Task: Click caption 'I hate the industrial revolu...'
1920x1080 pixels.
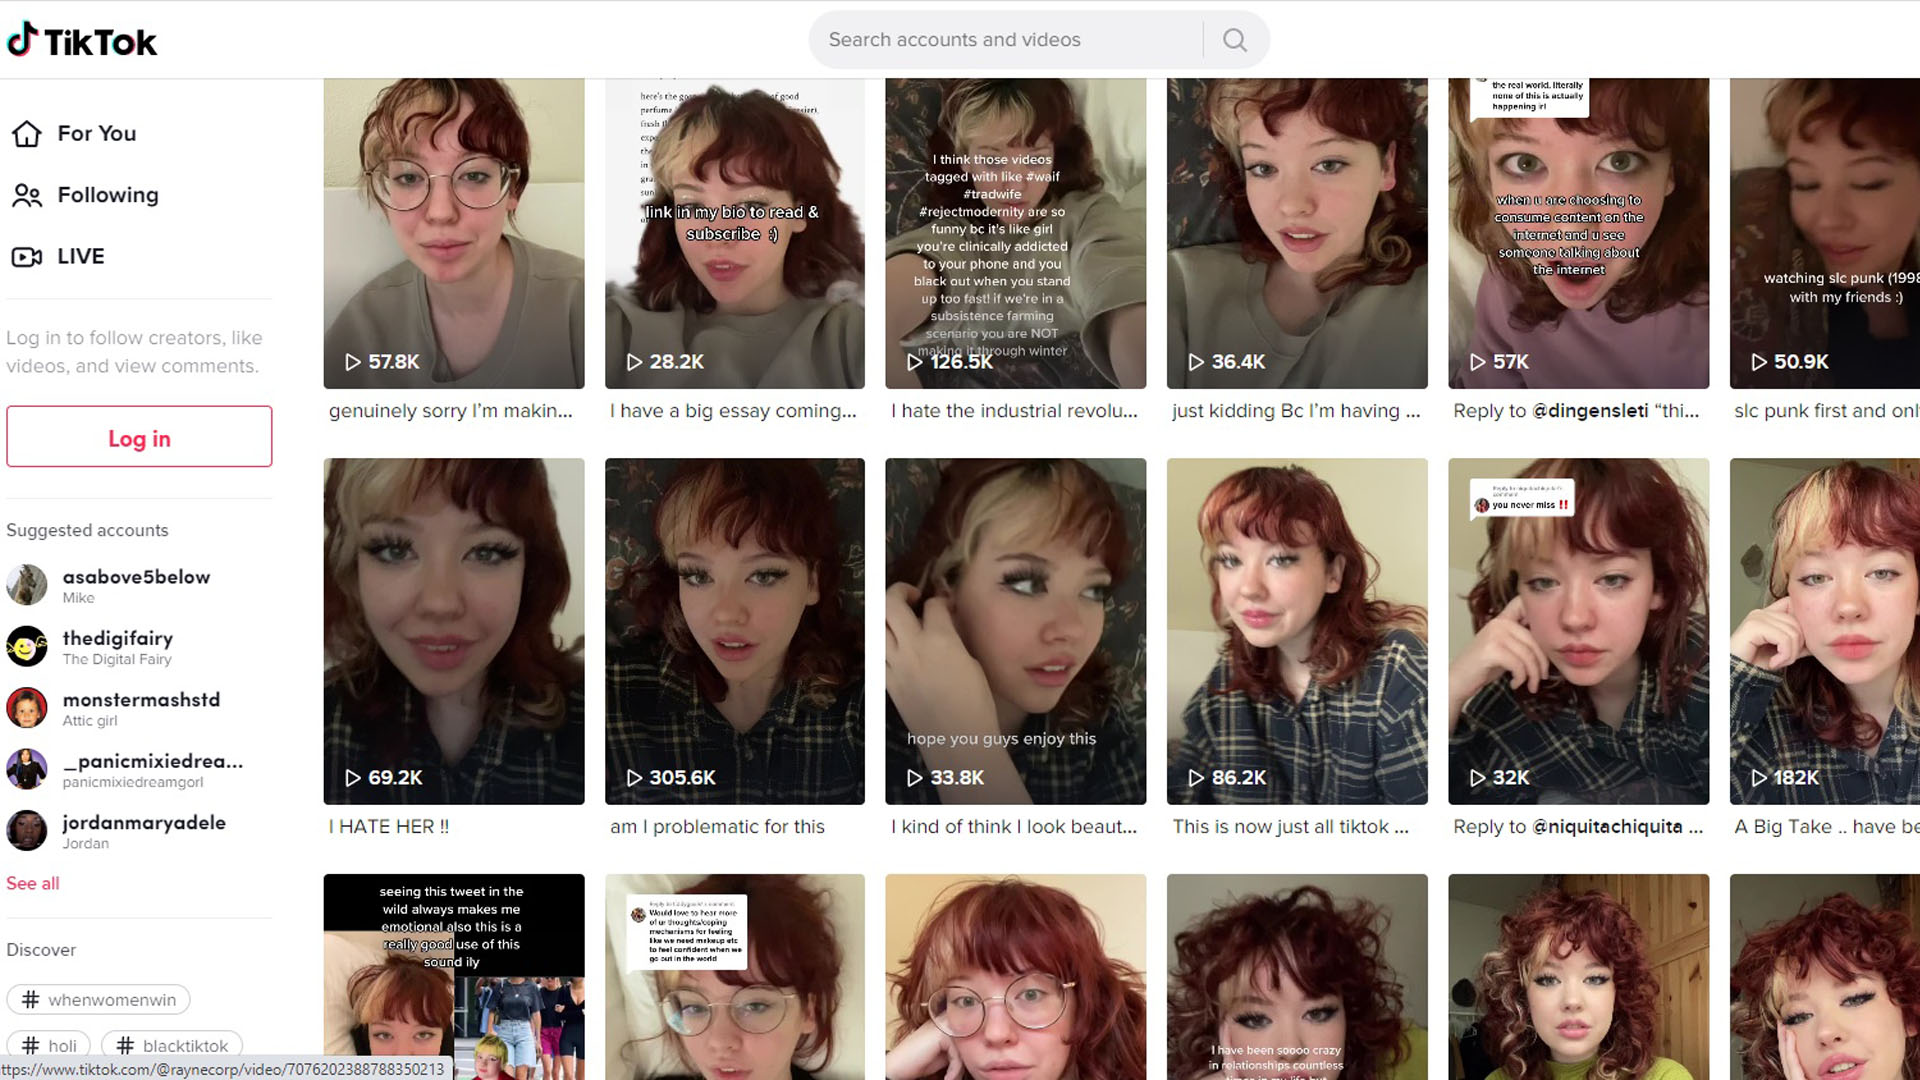Action: click(1014, 411)
